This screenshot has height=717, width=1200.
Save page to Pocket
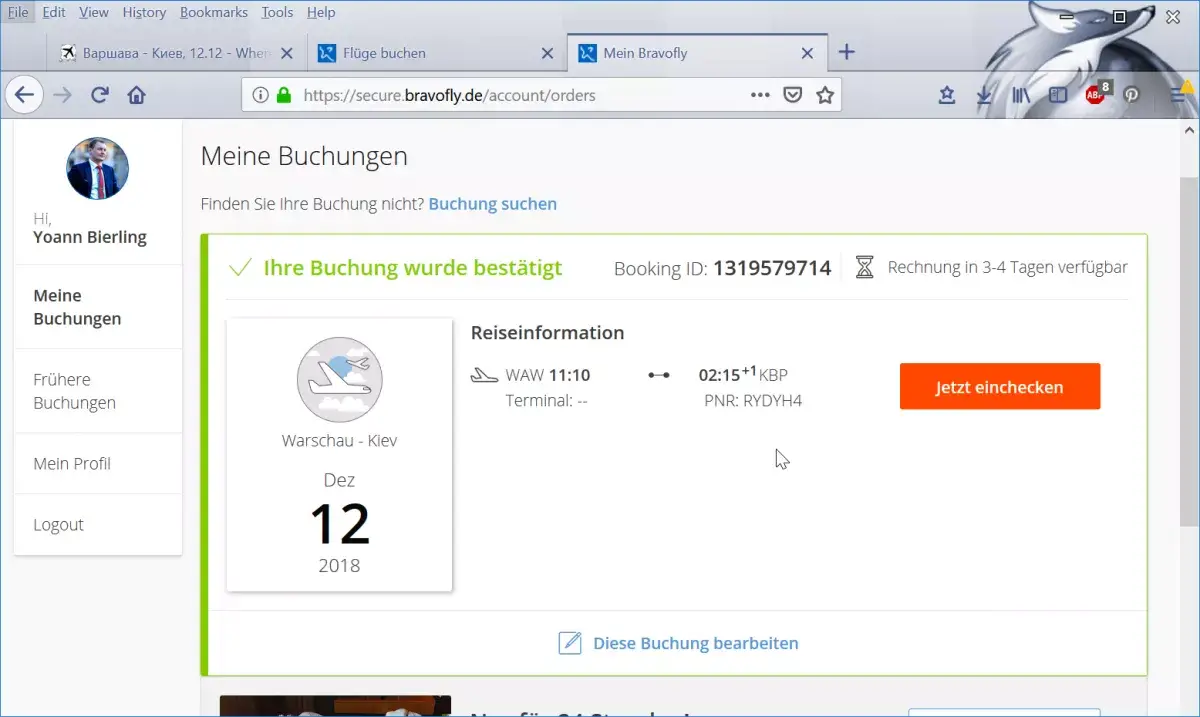pyautogui.click(x=792, y=95)
